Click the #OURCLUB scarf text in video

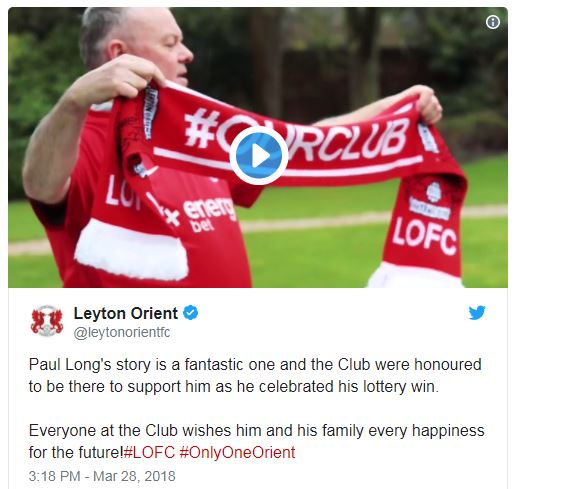coord(297,135)
